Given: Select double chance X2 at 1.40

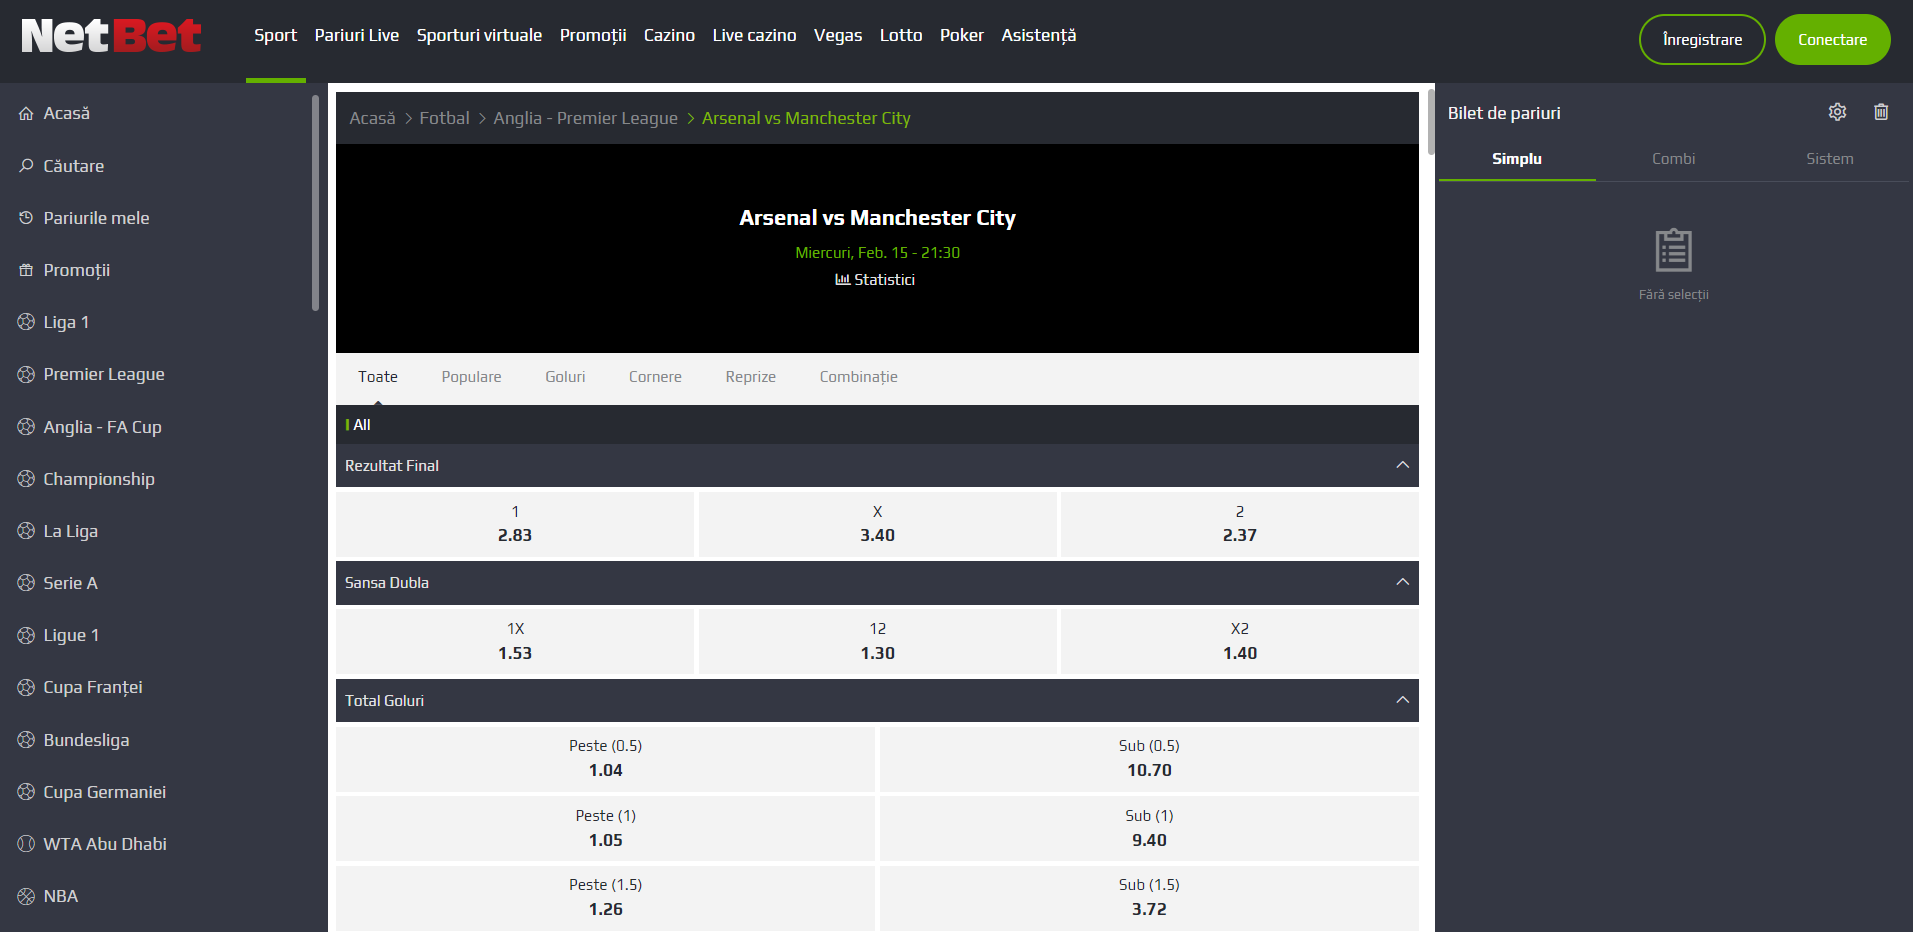Looking at the screenshot, I should pyautogui.click(x=1240, y=641).
